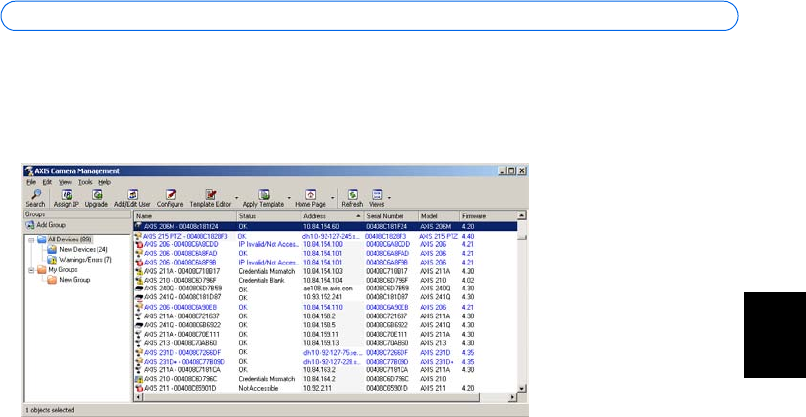Collapse the All Devices tree node
The width and height of the screenshot is (806, 417).
pos(31,240)
